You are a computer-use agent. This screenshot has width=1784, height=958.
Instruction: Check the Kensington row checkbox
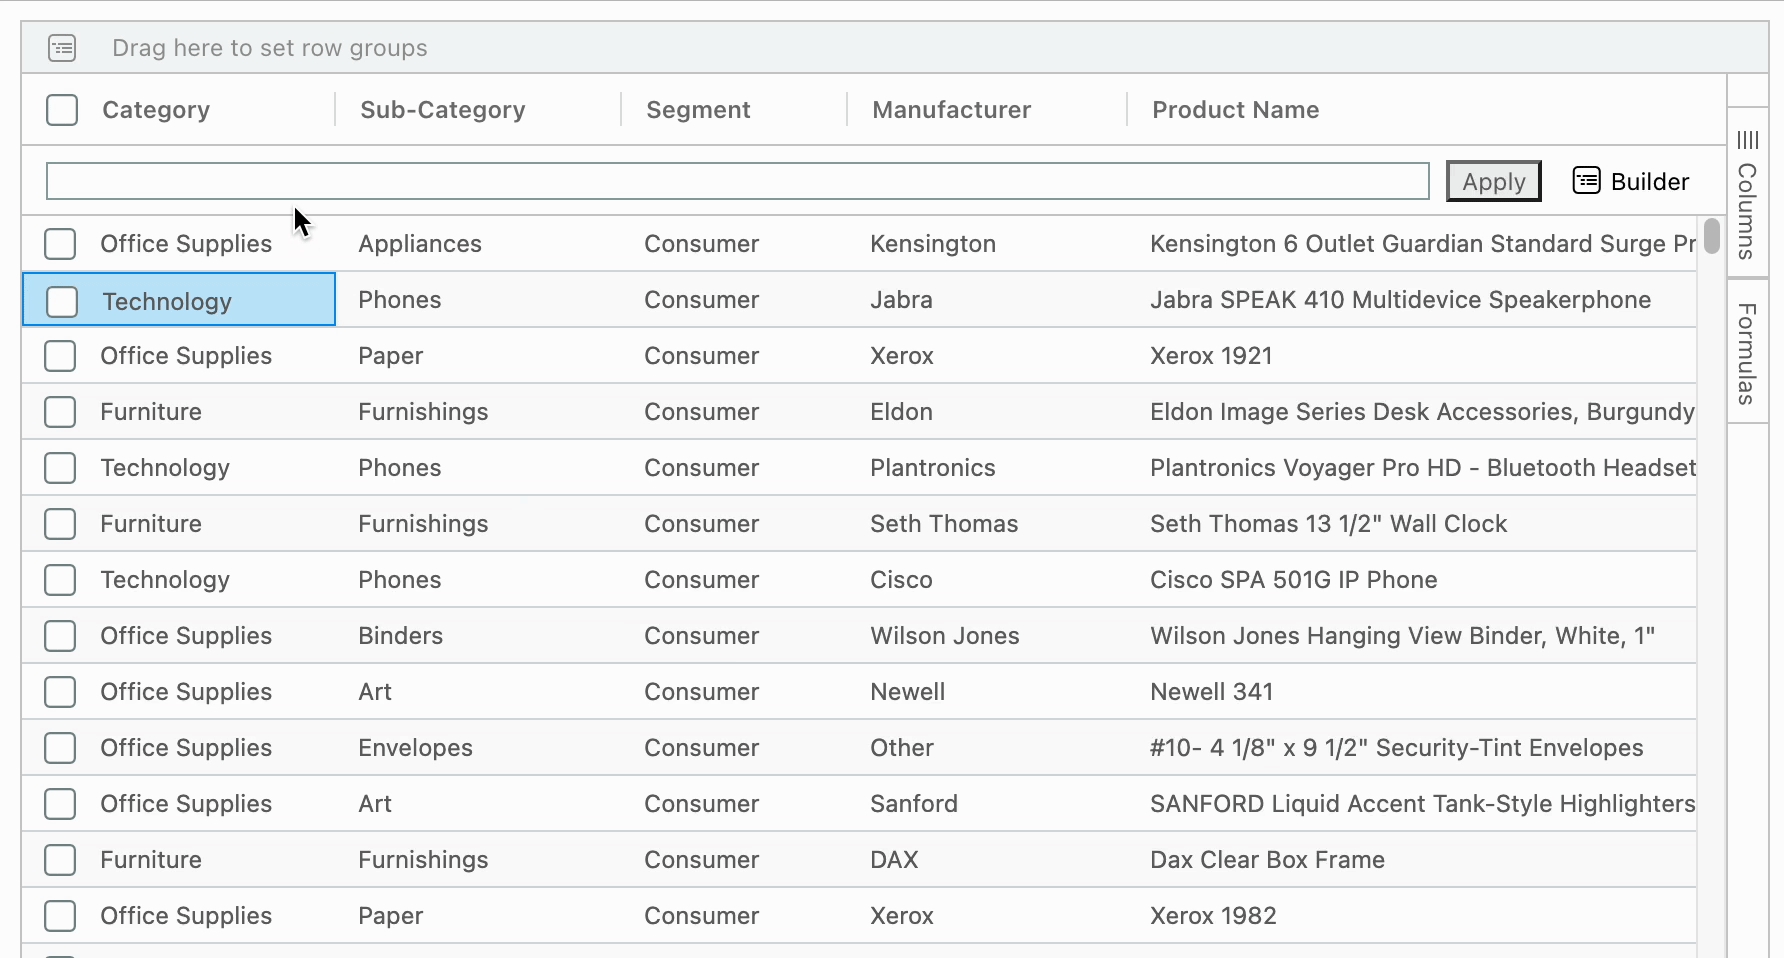pos(60,244)
